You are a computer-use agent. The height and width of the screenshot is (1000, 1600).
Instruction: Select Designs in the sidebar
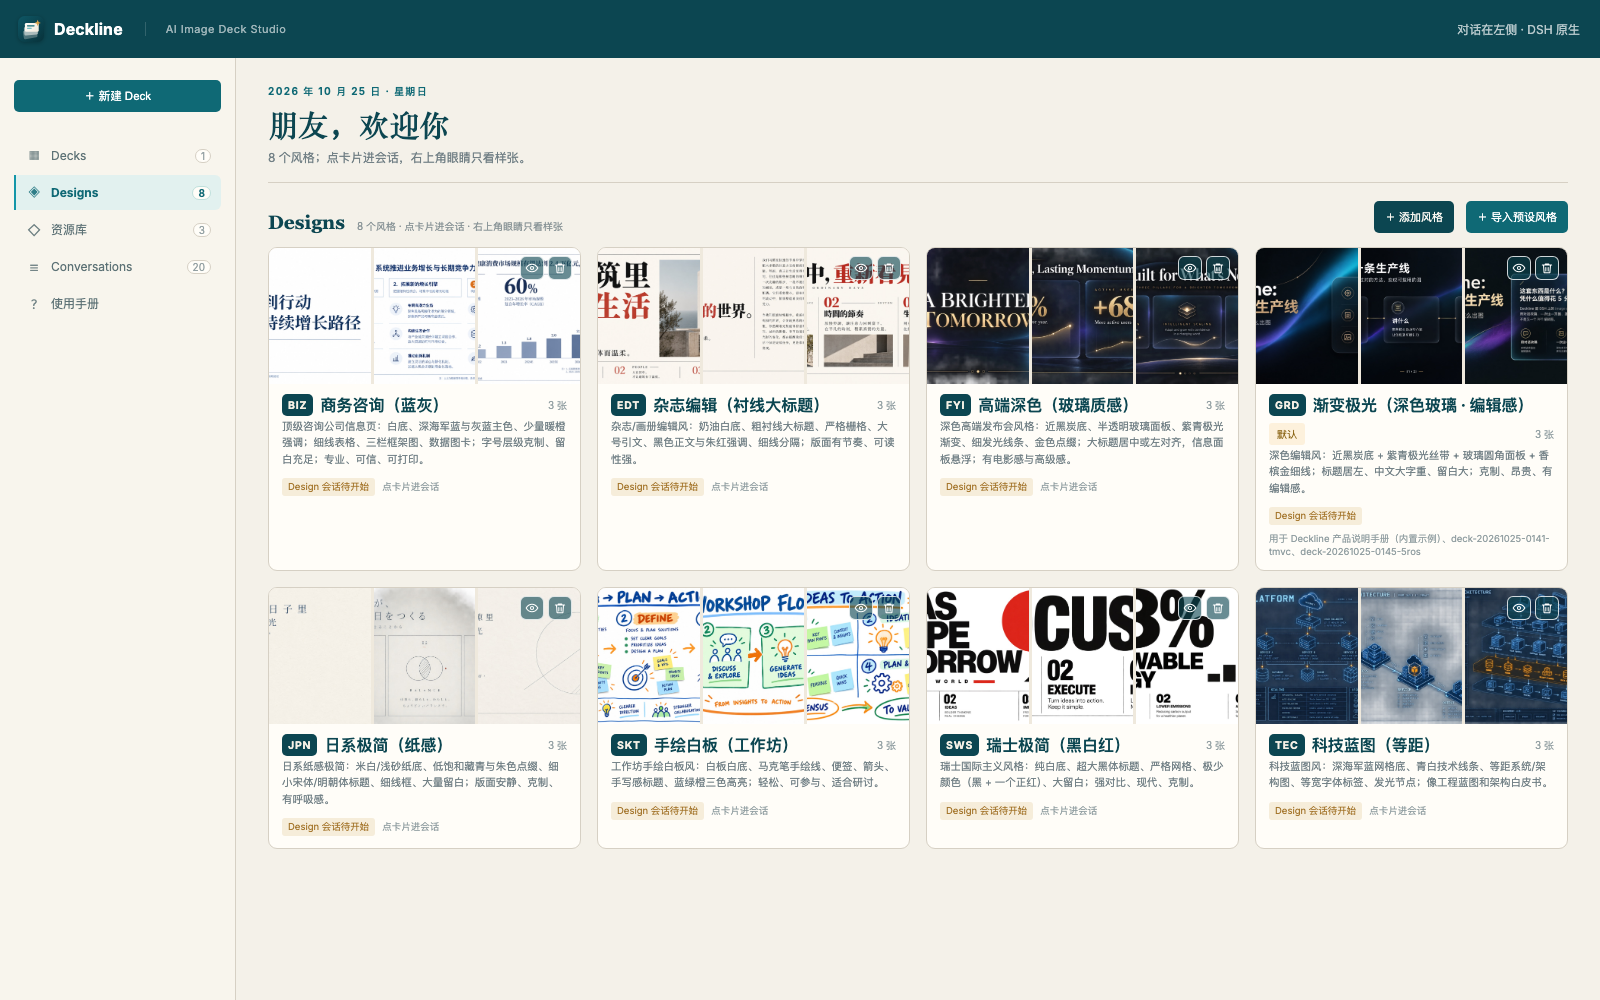click(117, 193)
